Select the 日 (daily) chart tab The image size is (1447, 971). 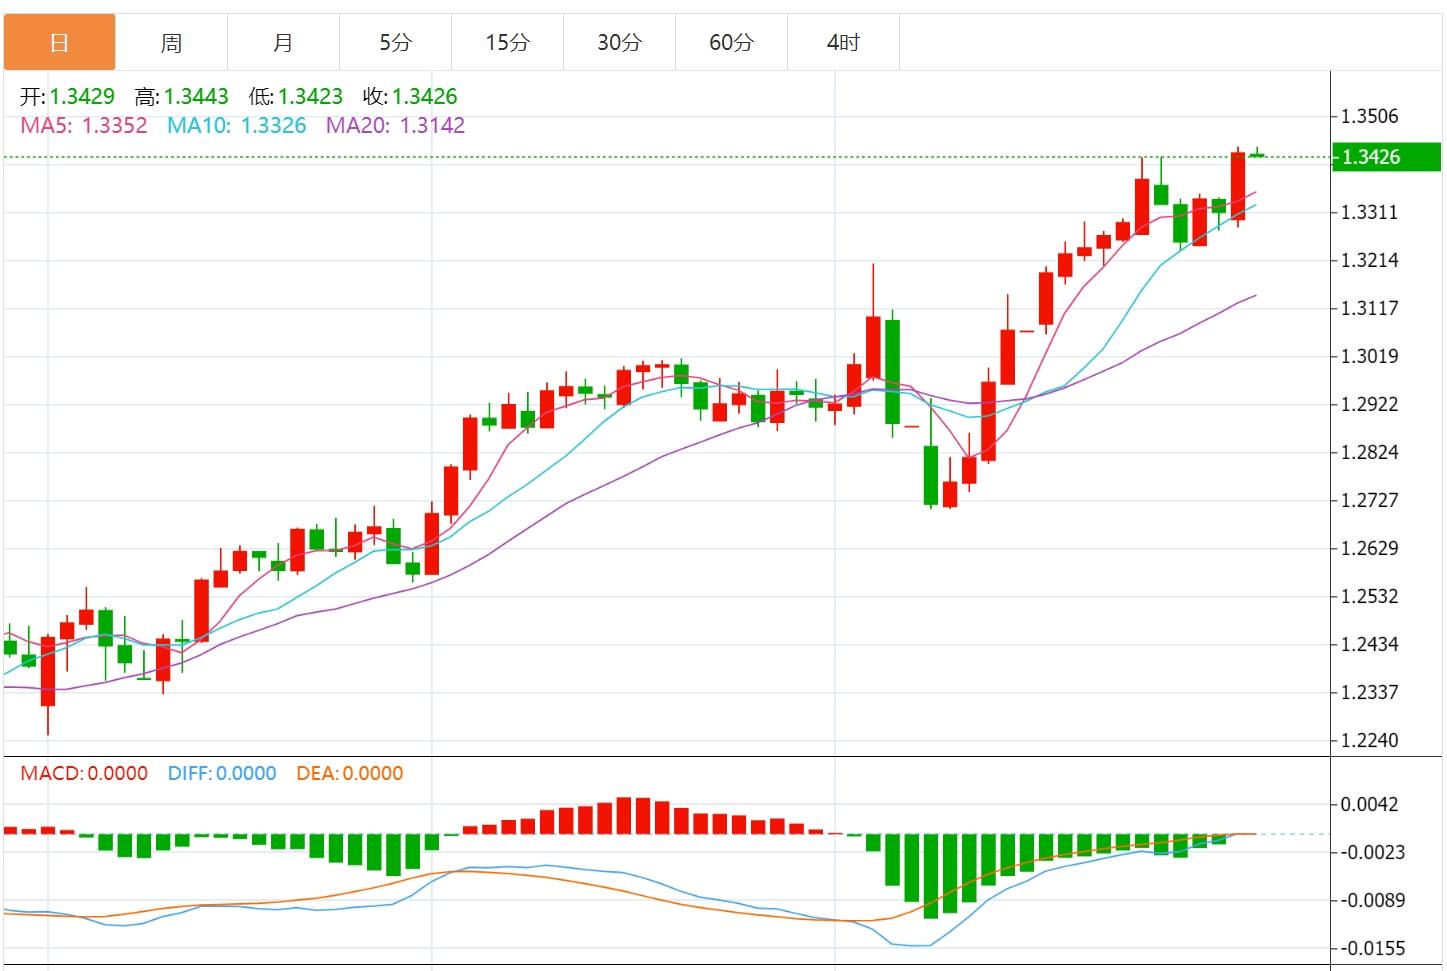59,42
